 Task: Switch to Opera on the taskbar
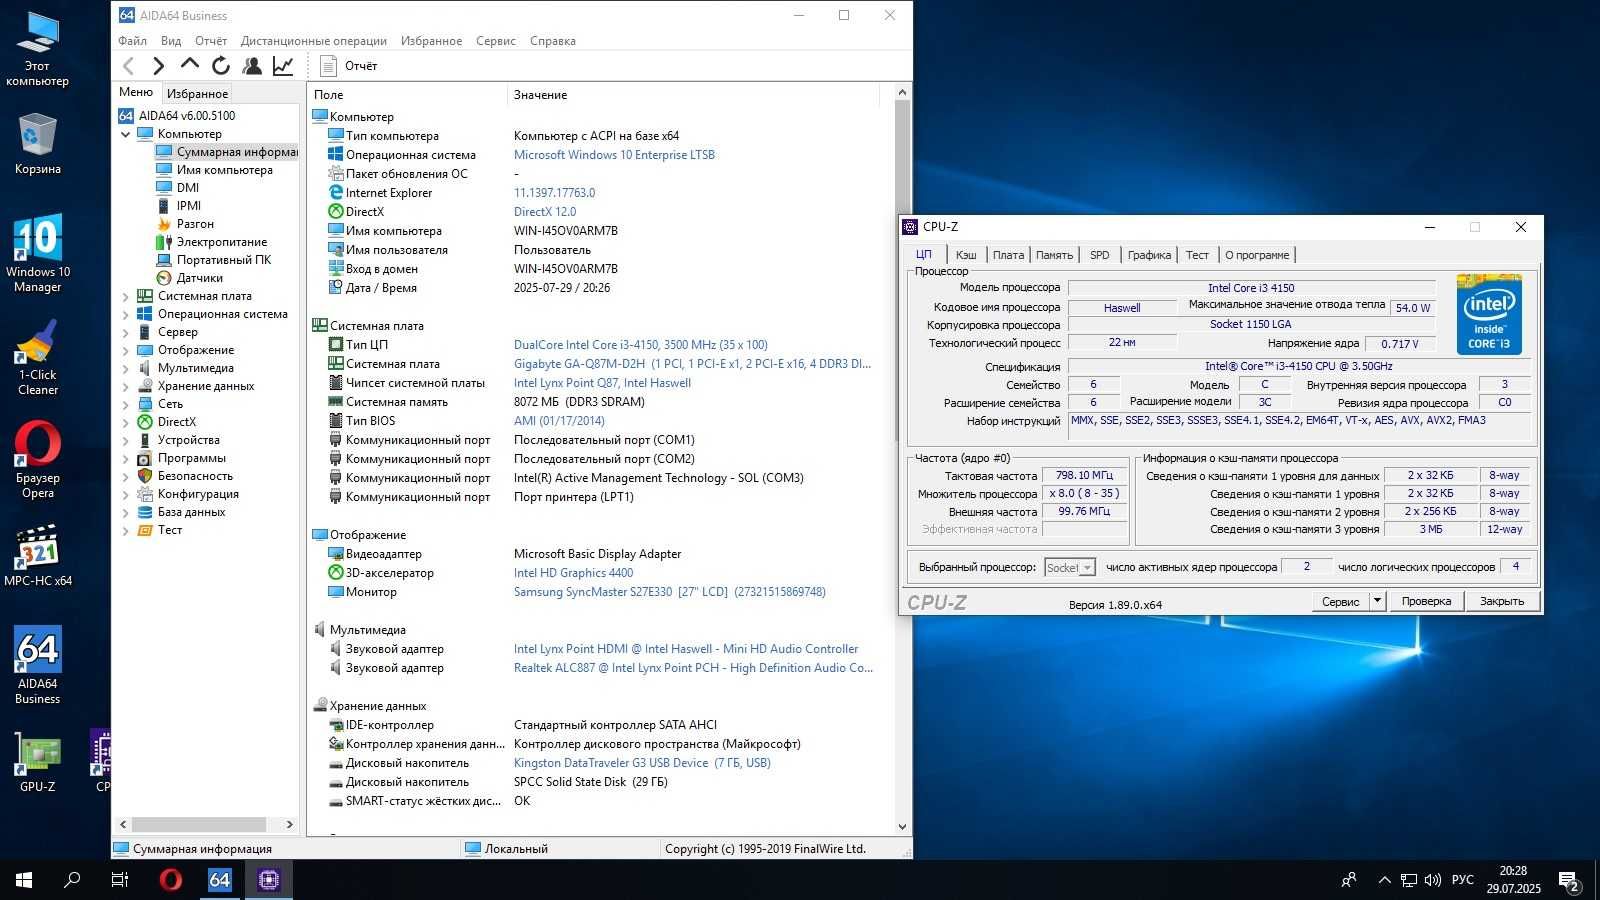tap(171, 880)
